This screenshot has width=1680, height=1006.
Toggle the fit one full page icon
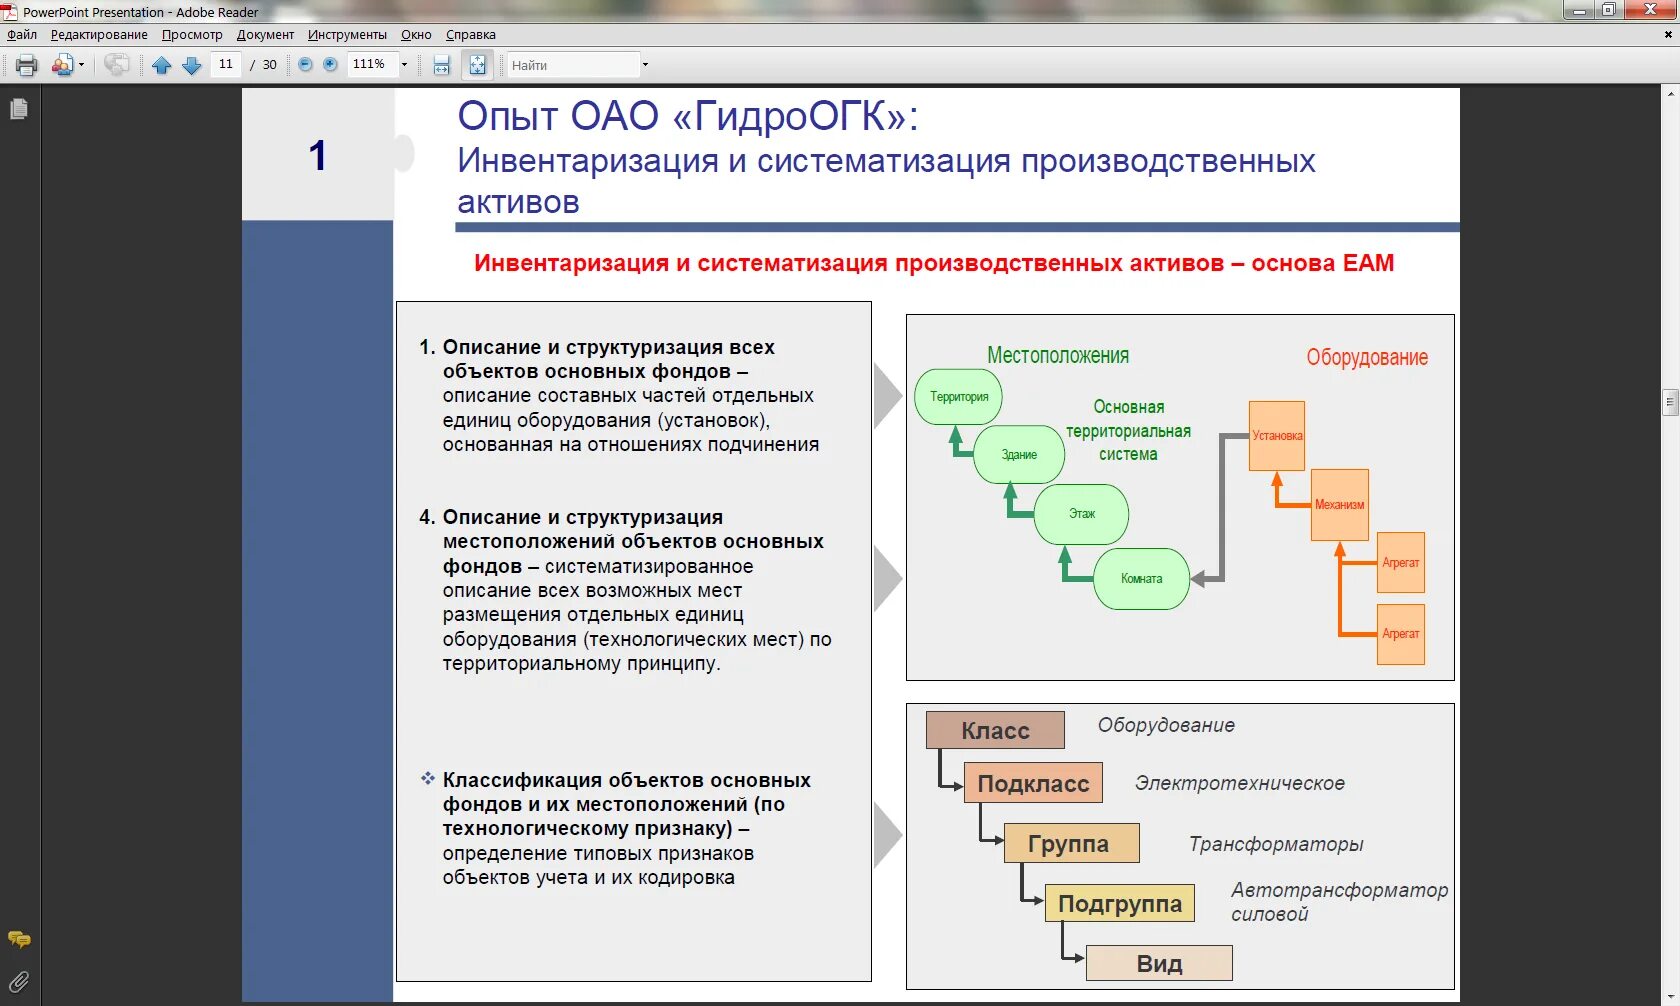tap(478, 65)
